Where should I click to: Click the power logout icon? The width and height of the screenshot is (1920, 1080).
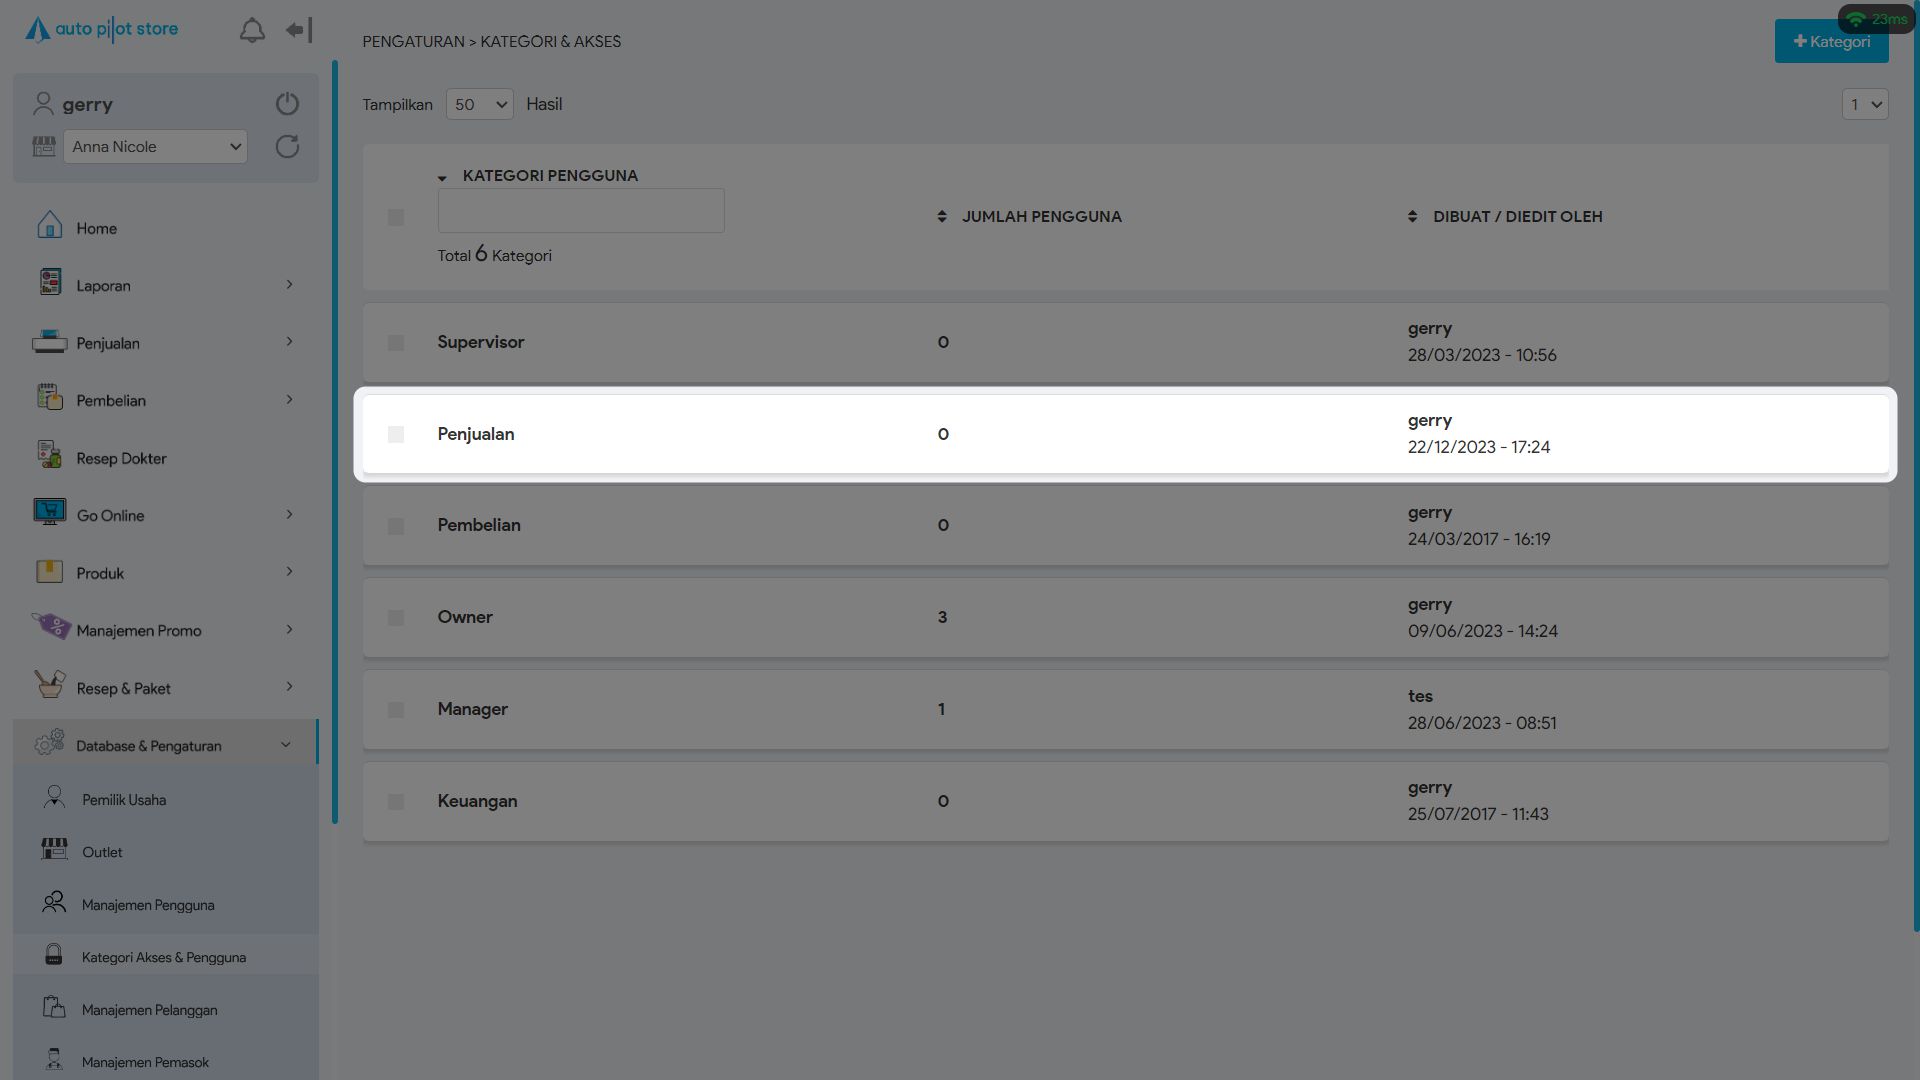point(287,104)
